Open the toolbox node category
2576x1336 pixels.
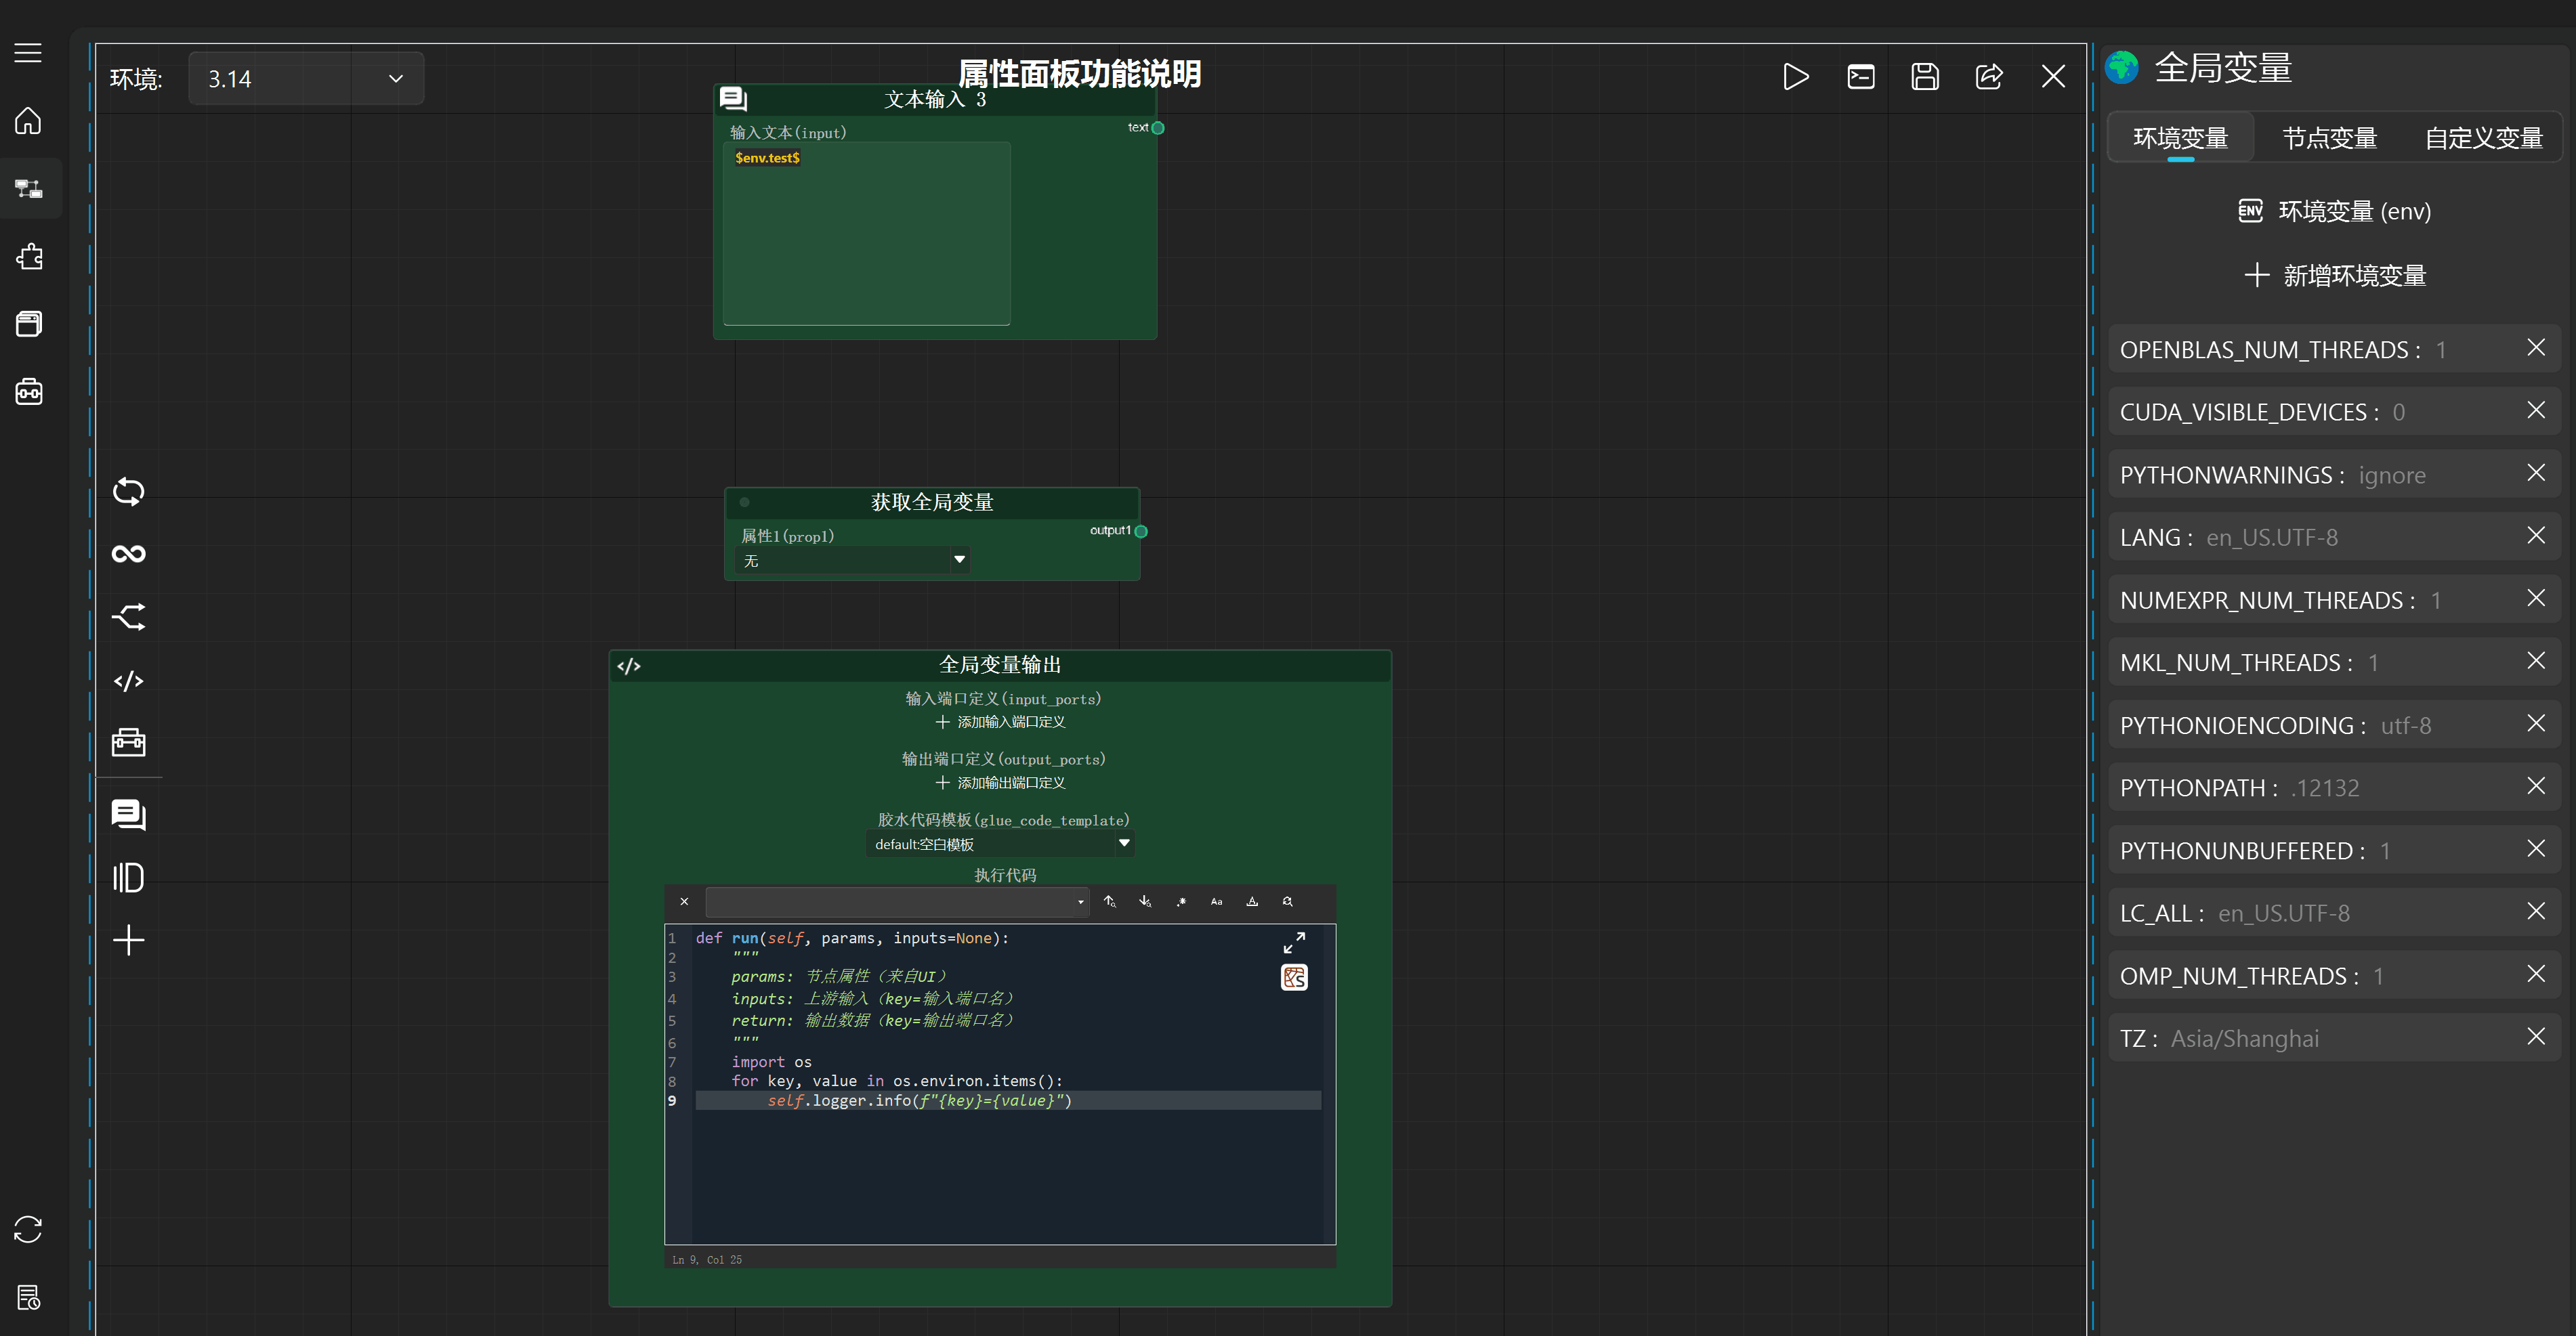(128, 742)
